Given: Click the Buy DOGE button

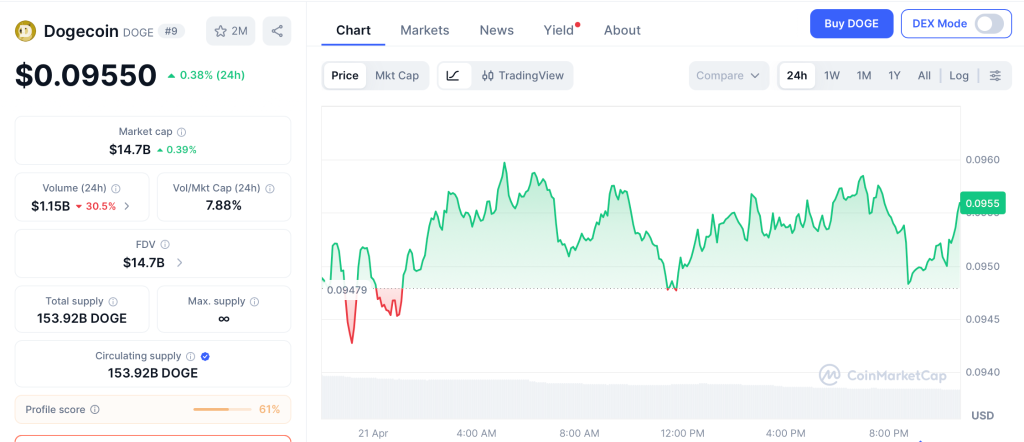Looking at the screenshot, I should [x=851, y=24].
